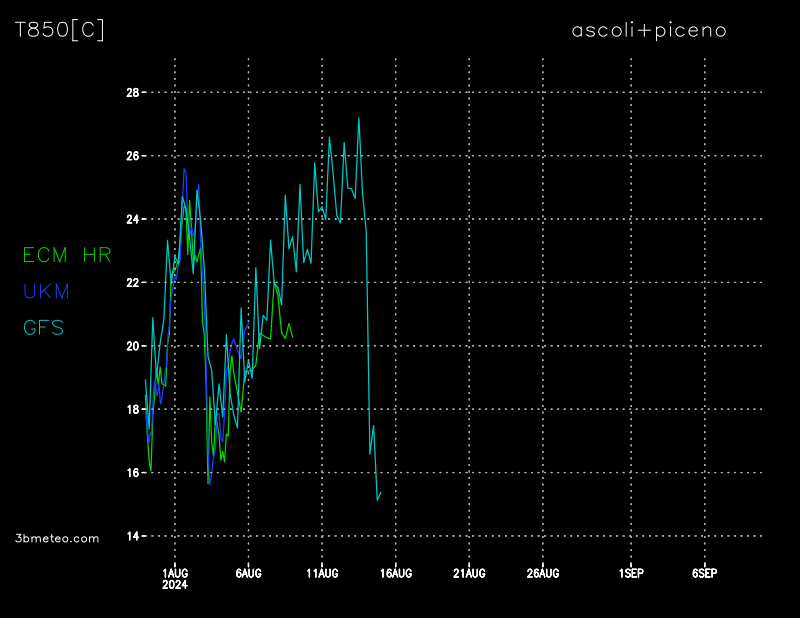Viewport: 800px width, 618px height.
Task: Select the 14 y-axis temperature label
Action: 132,536
